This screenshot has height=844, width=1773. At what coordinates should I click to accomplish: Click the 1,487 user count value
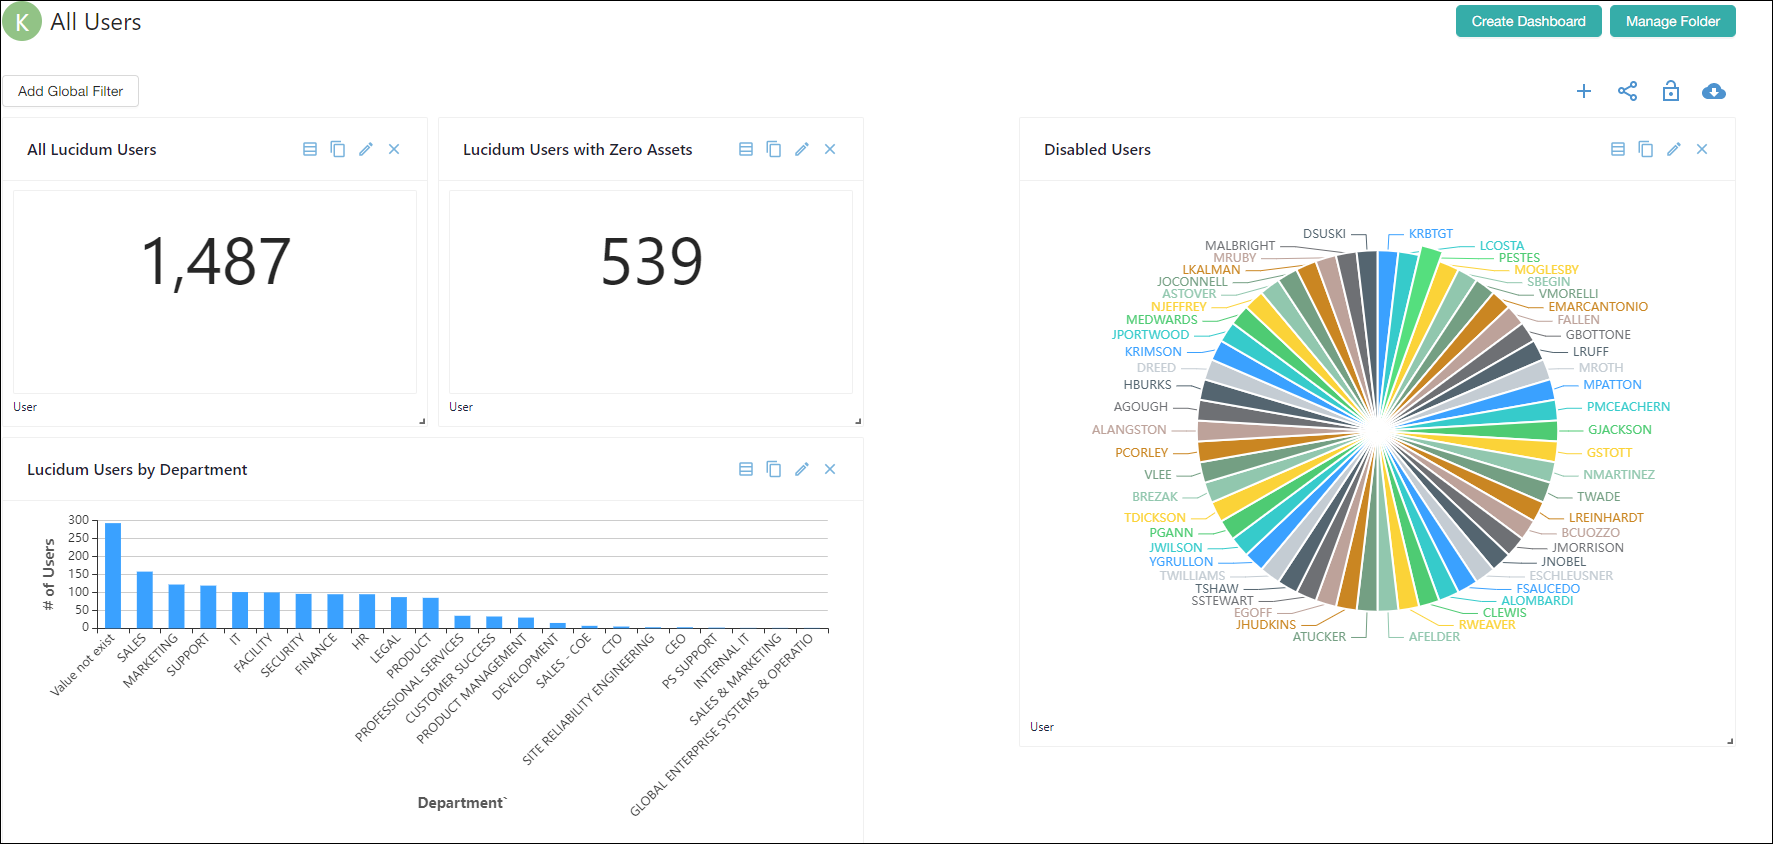[215, 262]
